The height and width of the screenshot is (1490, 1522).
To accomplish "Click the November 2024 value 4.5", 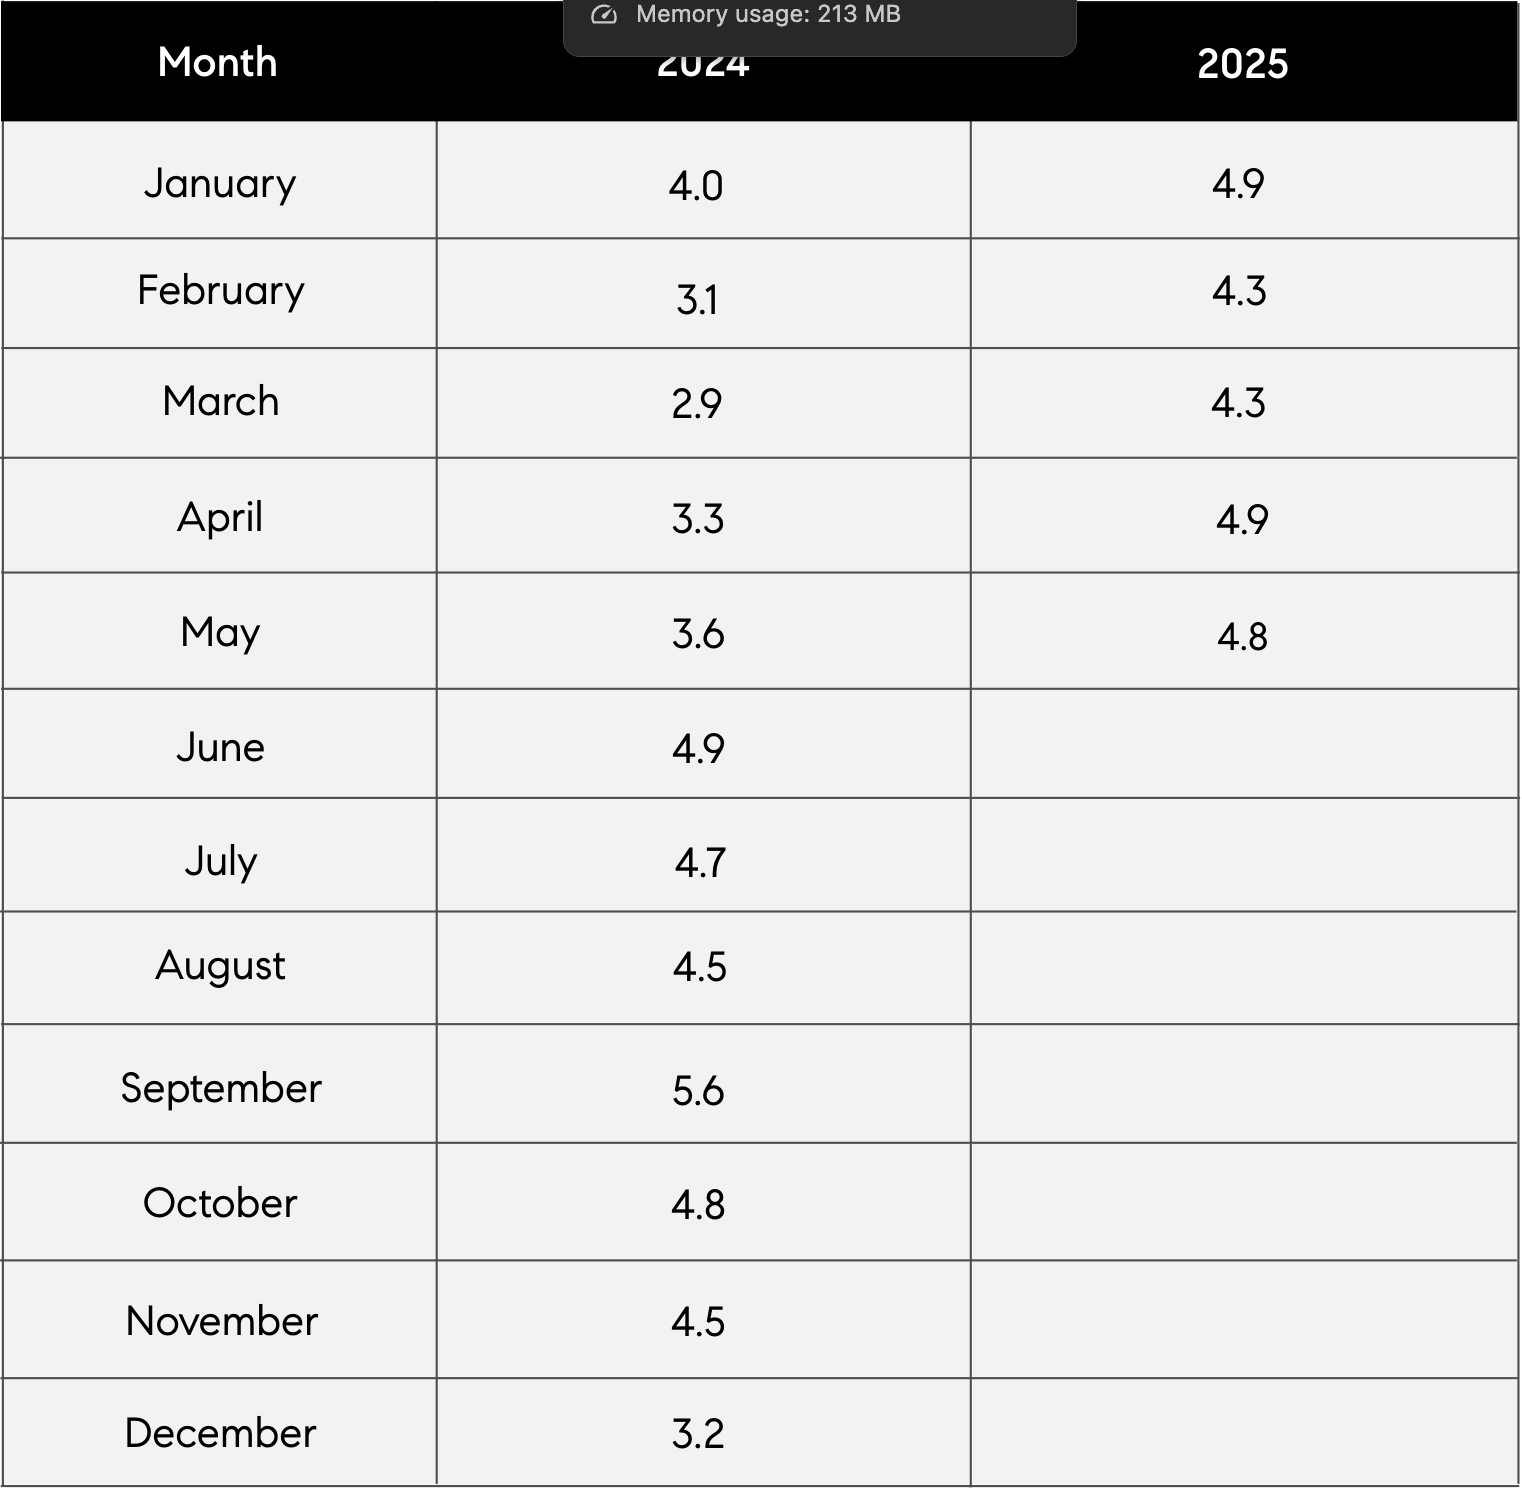I will [698, 1322].
